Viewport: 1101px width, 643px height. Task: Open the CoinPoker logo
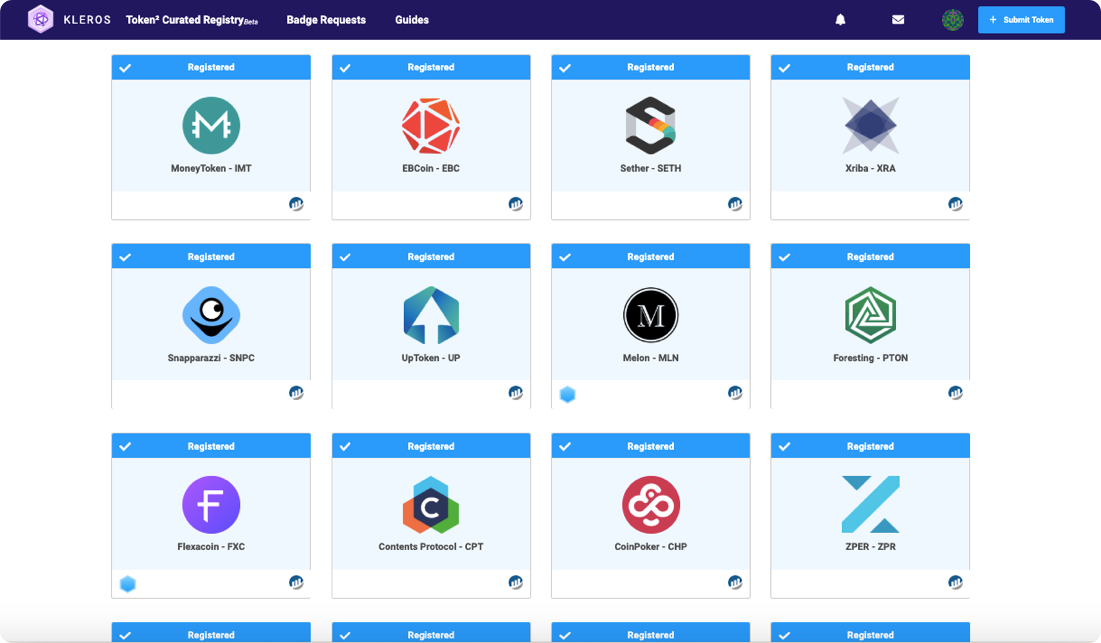(651, 505)
